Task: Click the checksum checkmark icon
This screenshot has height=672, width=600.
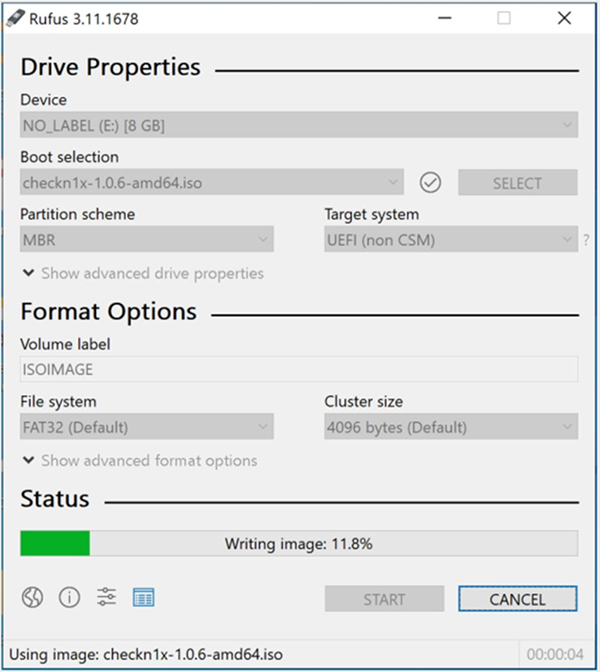Action: tap(430, 183)
